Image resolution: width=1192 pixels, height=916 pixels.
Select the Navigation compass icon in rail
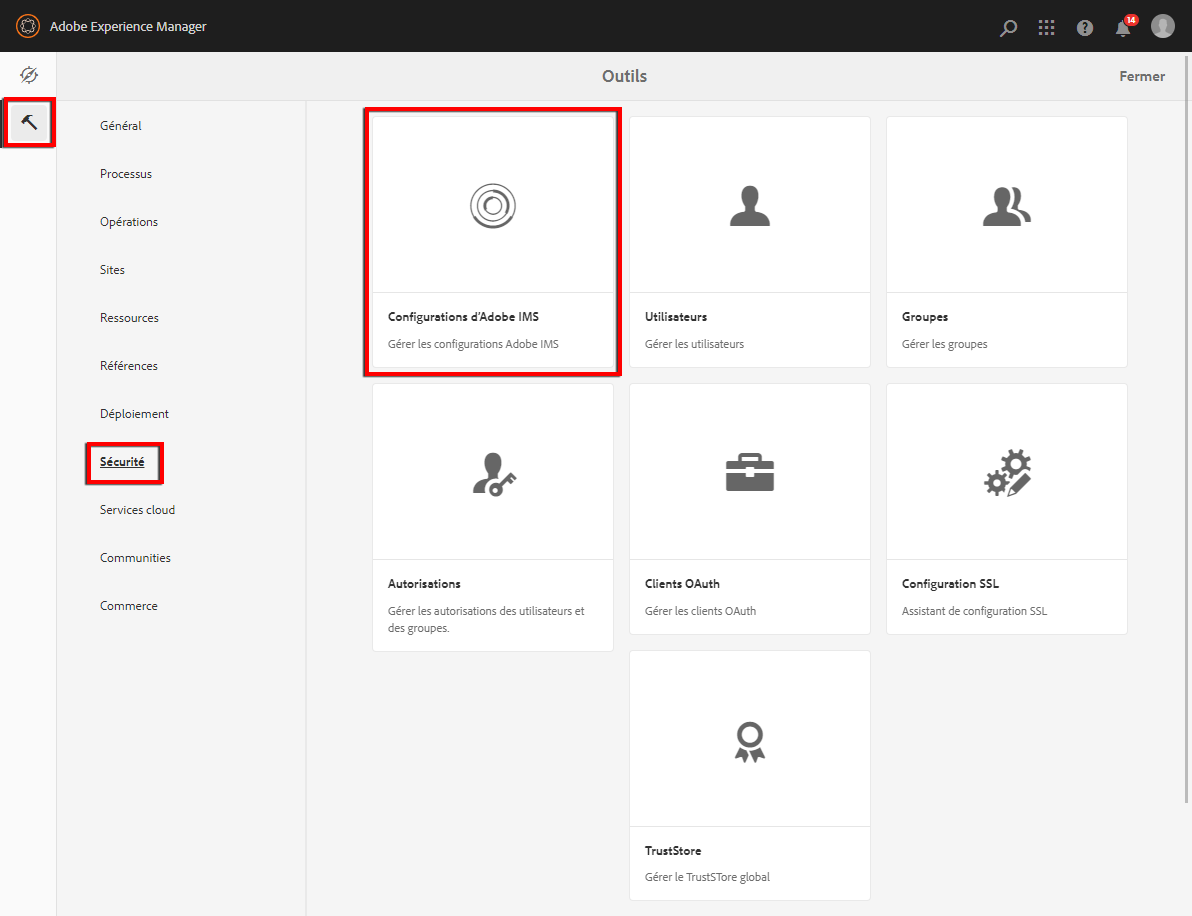pyautogui.click(x=29, y=74)
